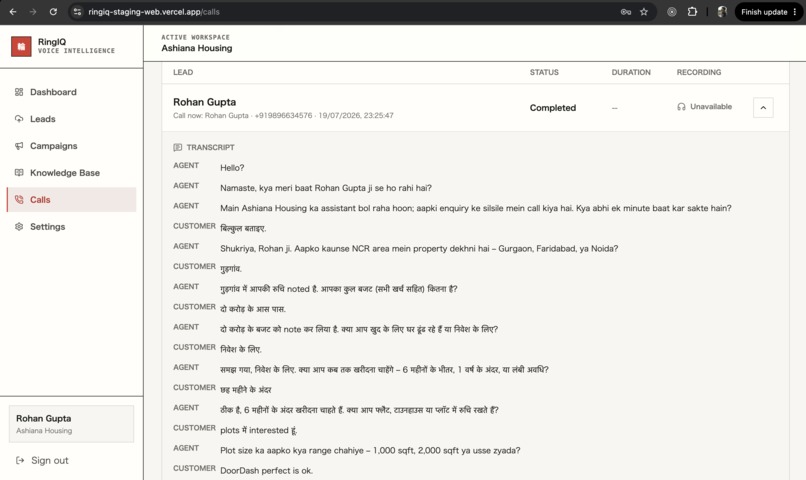Click the password key icon in address bar
The height and width of the screenshot is (480, 806).
pyautogui.click(x=626, y=12)
